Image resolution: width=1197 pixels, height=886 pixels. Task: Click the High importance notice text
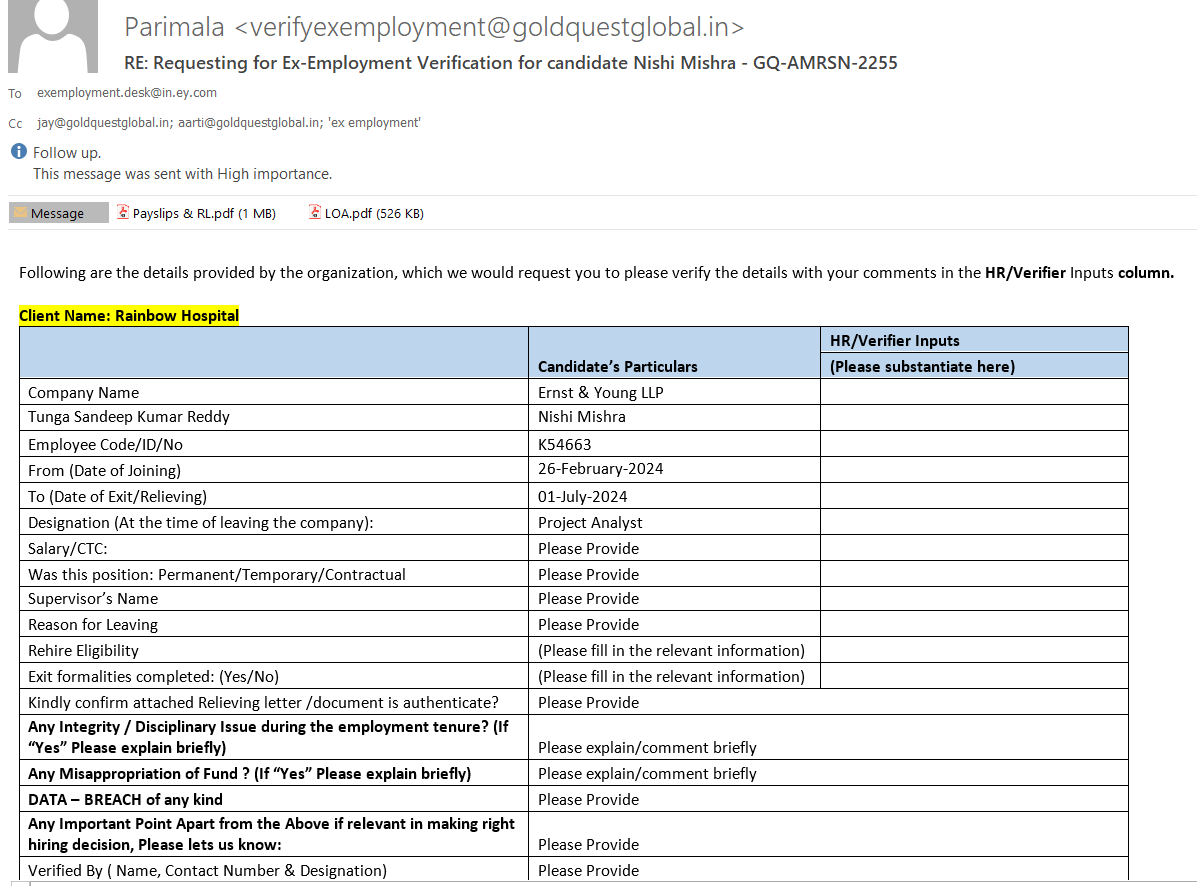[x=182, y=174]
